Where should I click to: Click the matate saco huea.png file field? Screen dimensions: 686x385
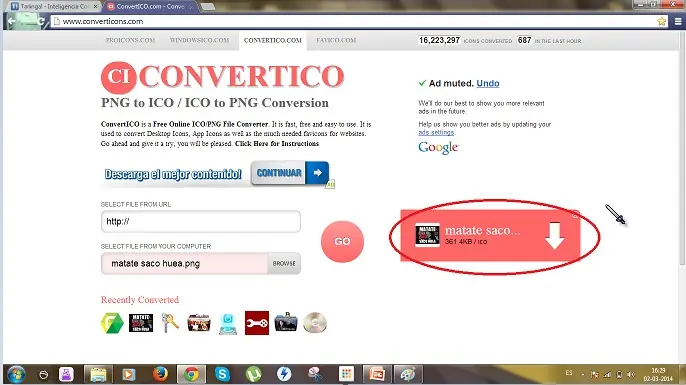tap(184, 263)
